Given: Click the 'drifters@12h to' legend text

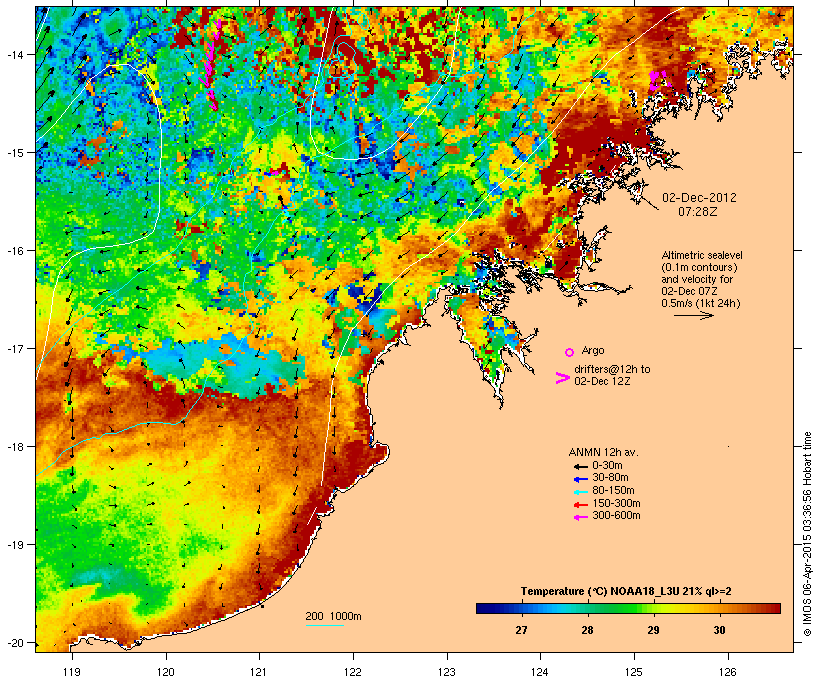Looking at the screenshot, I should 612,369.
